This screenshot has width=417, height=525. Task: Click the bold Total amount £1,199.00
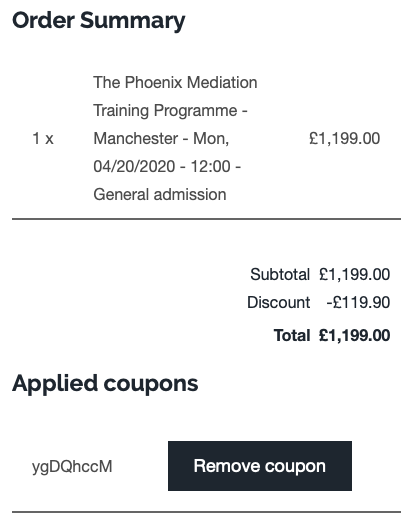(x=355, y=335)
